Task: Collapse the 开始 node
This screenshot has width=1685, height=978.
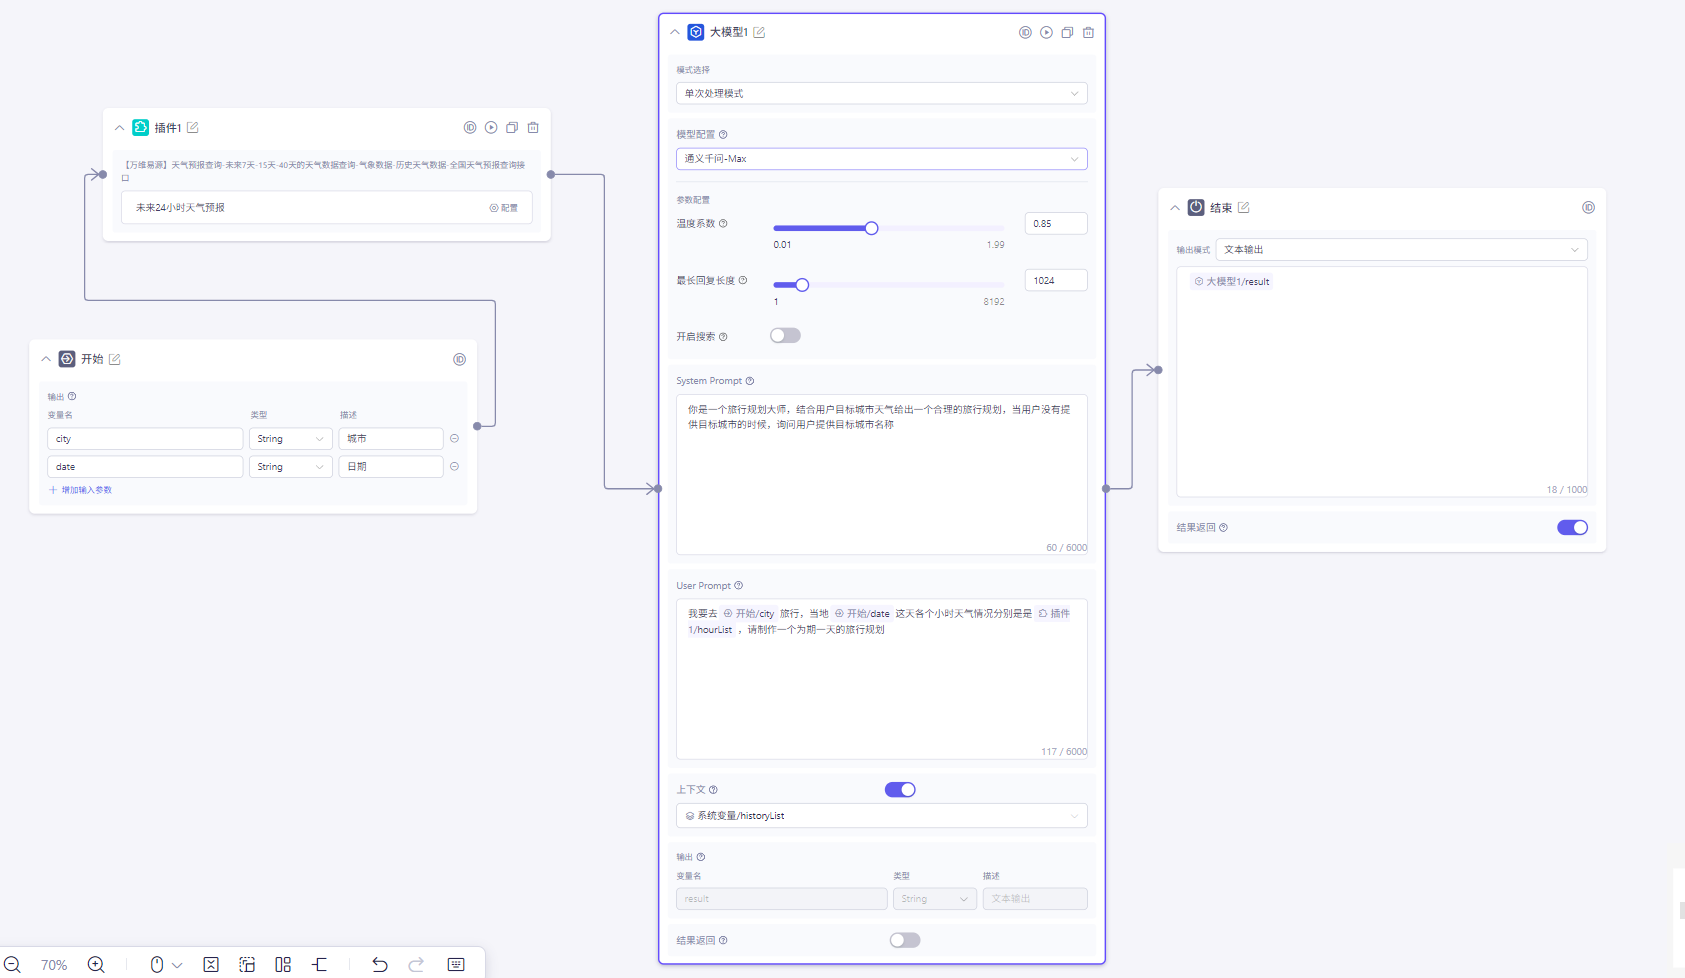Action: [46, 359]
